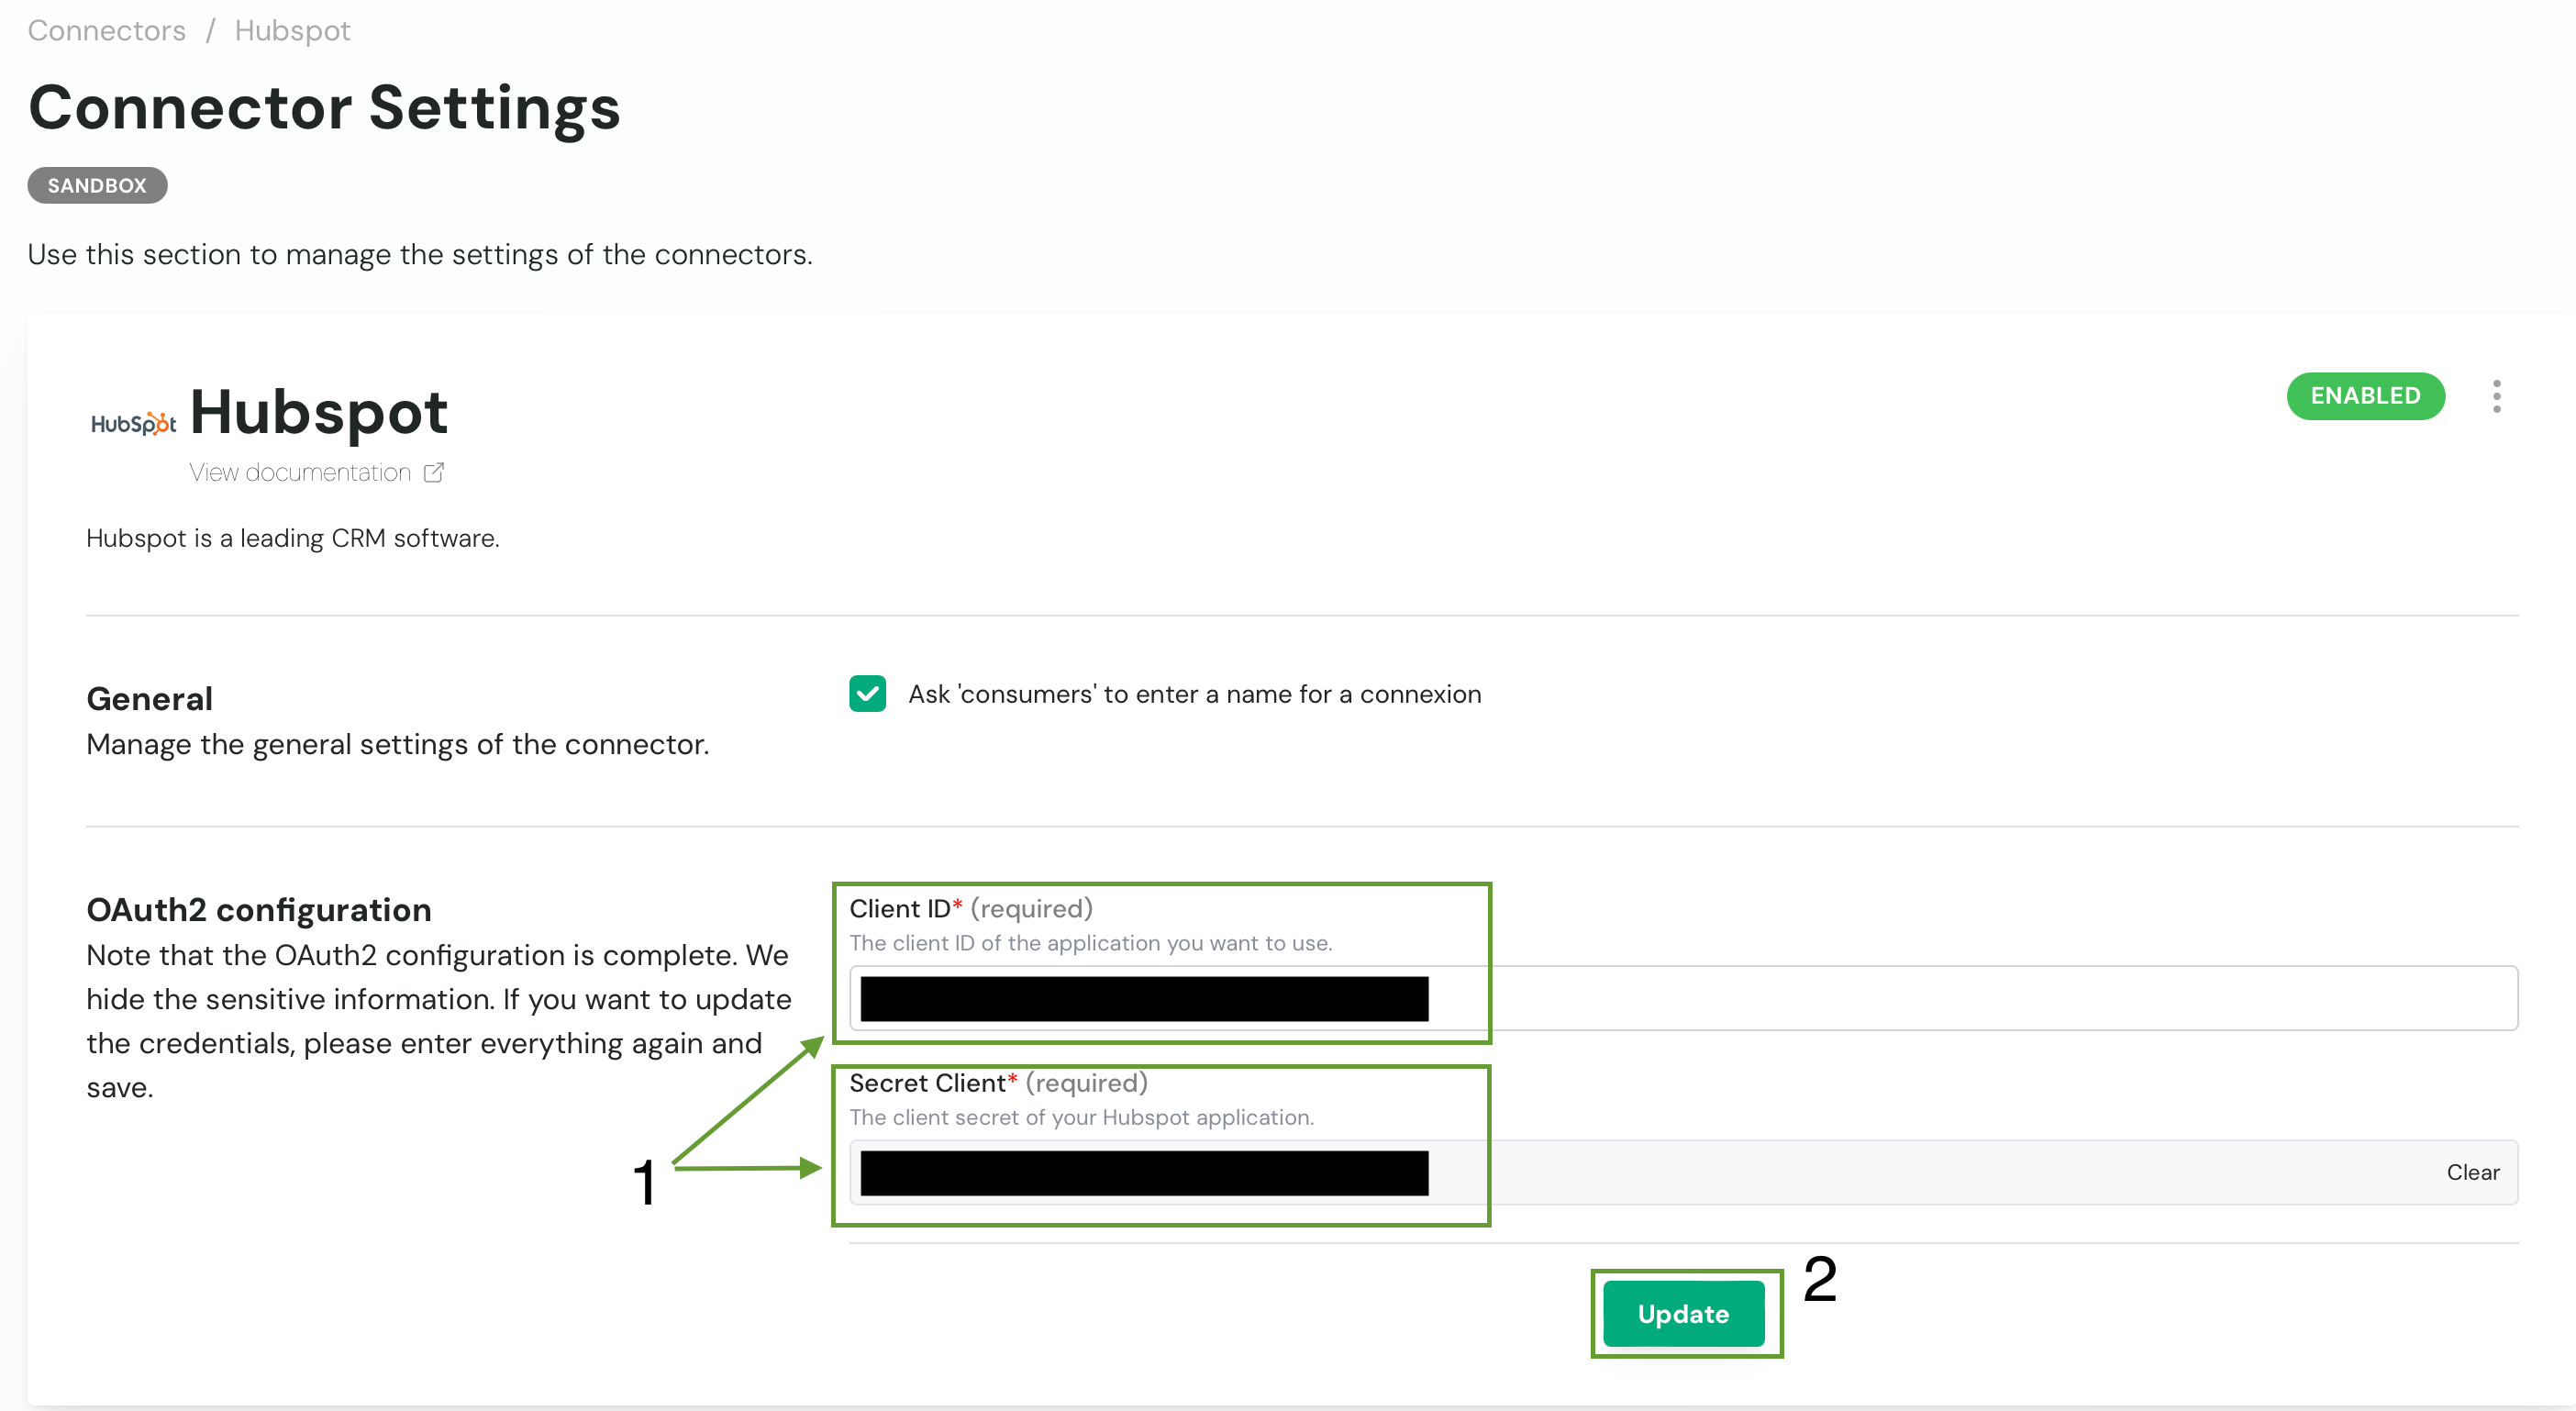Open the external link icon beside View documentation

tap(433, 472)
